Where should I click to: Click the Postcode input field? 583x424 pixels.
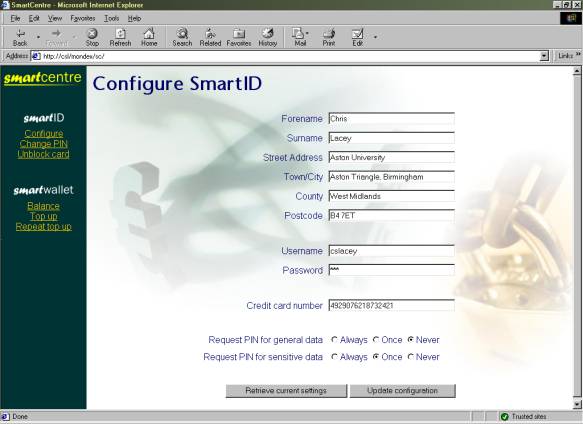point(392,215)
